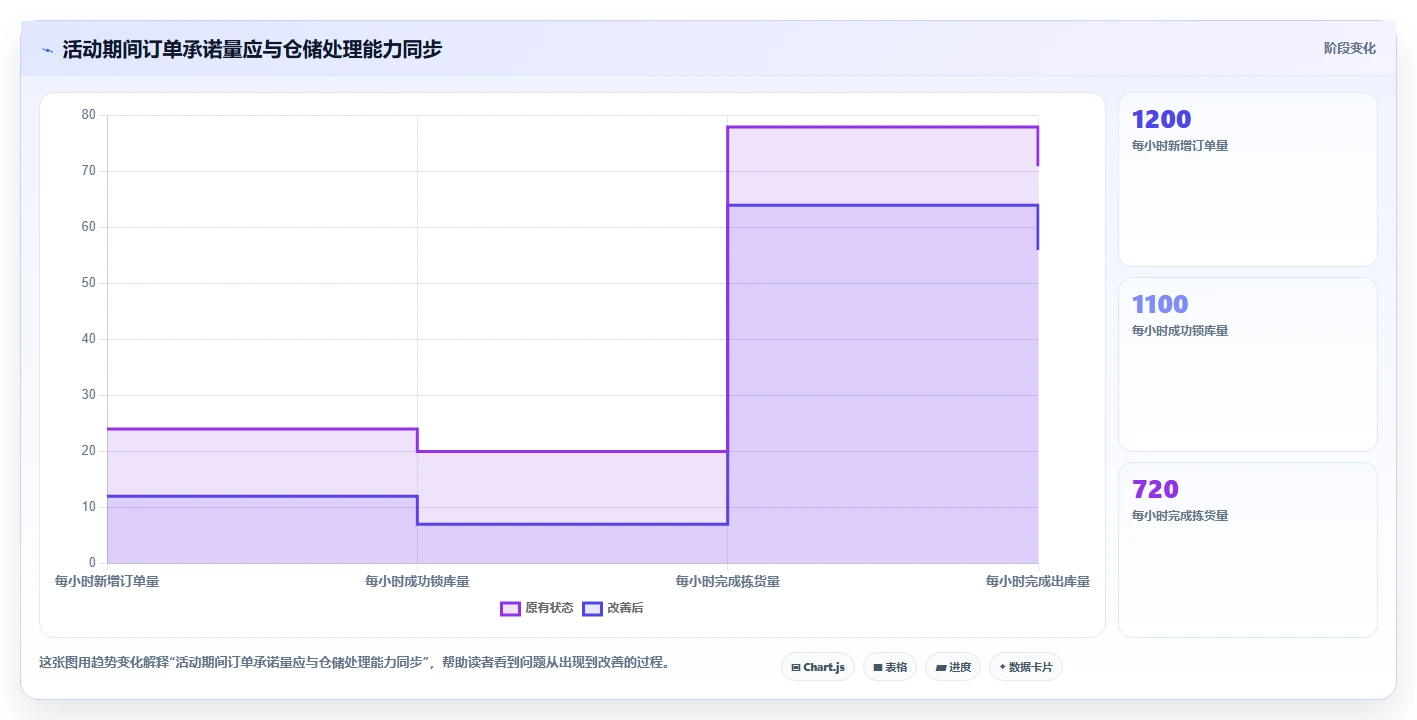The image size is (1417, 720).
Task: Click the 1200 value figure
Action: pyautogui.click(x=1161, y=120)
